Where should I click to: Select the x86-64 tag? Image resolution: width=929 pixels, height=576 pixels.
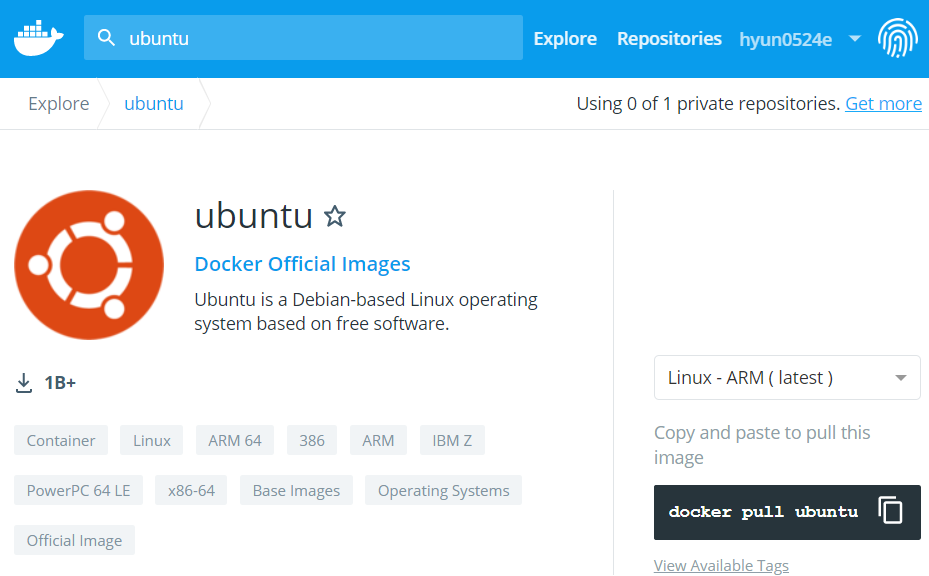click(191, 490)
